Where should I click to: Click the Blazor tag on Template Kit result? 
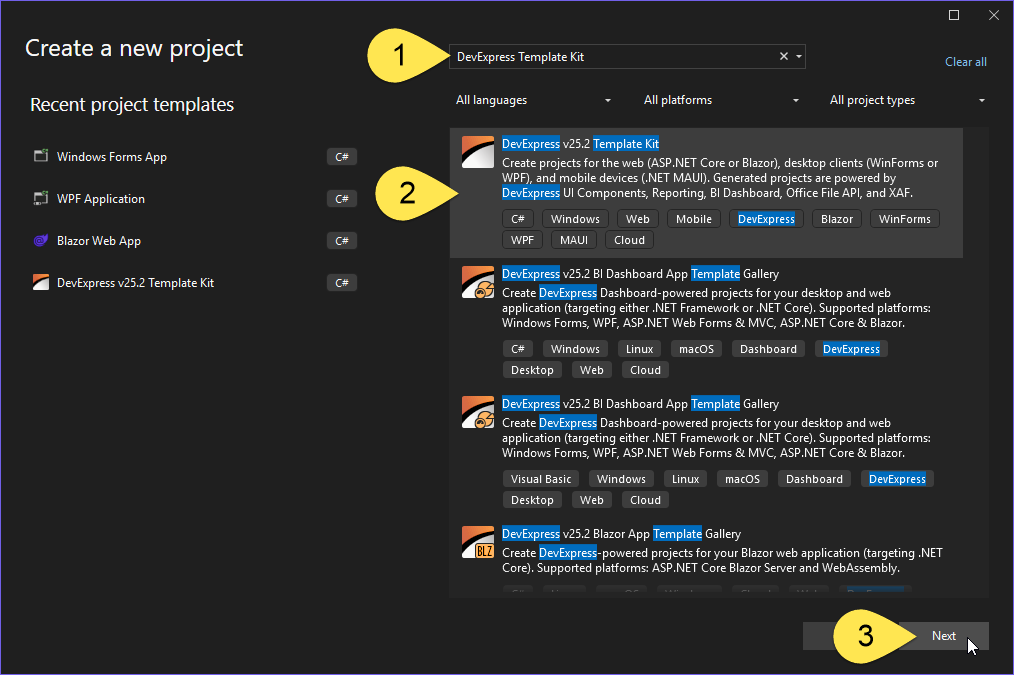pos(837,219)
